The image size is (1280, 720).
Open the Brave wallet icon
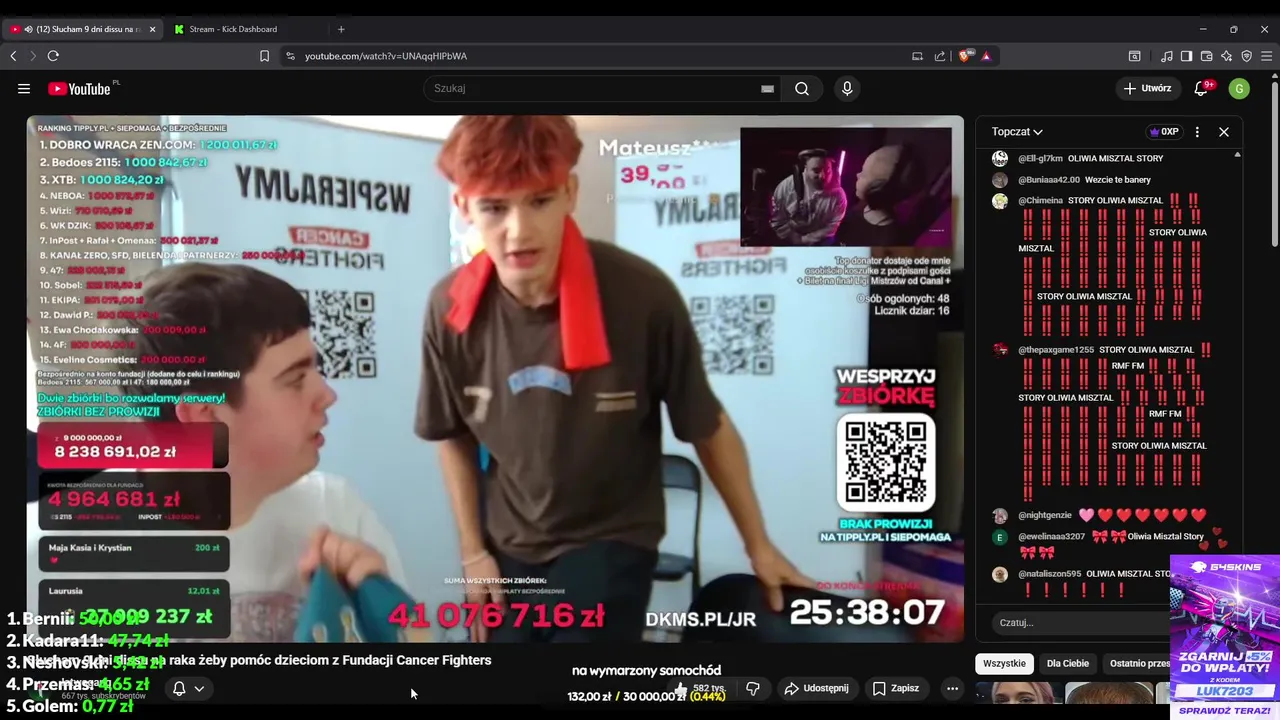click(x=1207, y=56)
